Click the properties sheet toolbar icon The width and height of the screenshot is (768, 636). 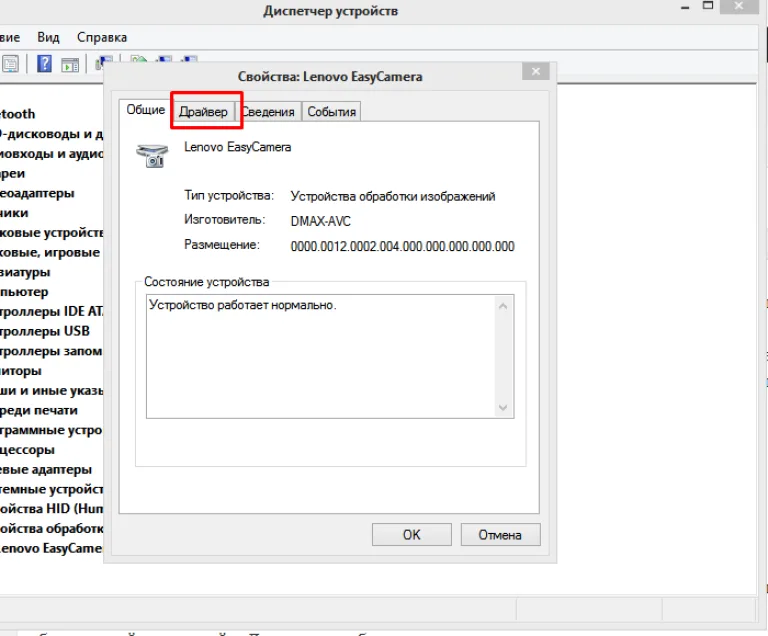pos(10,64)
